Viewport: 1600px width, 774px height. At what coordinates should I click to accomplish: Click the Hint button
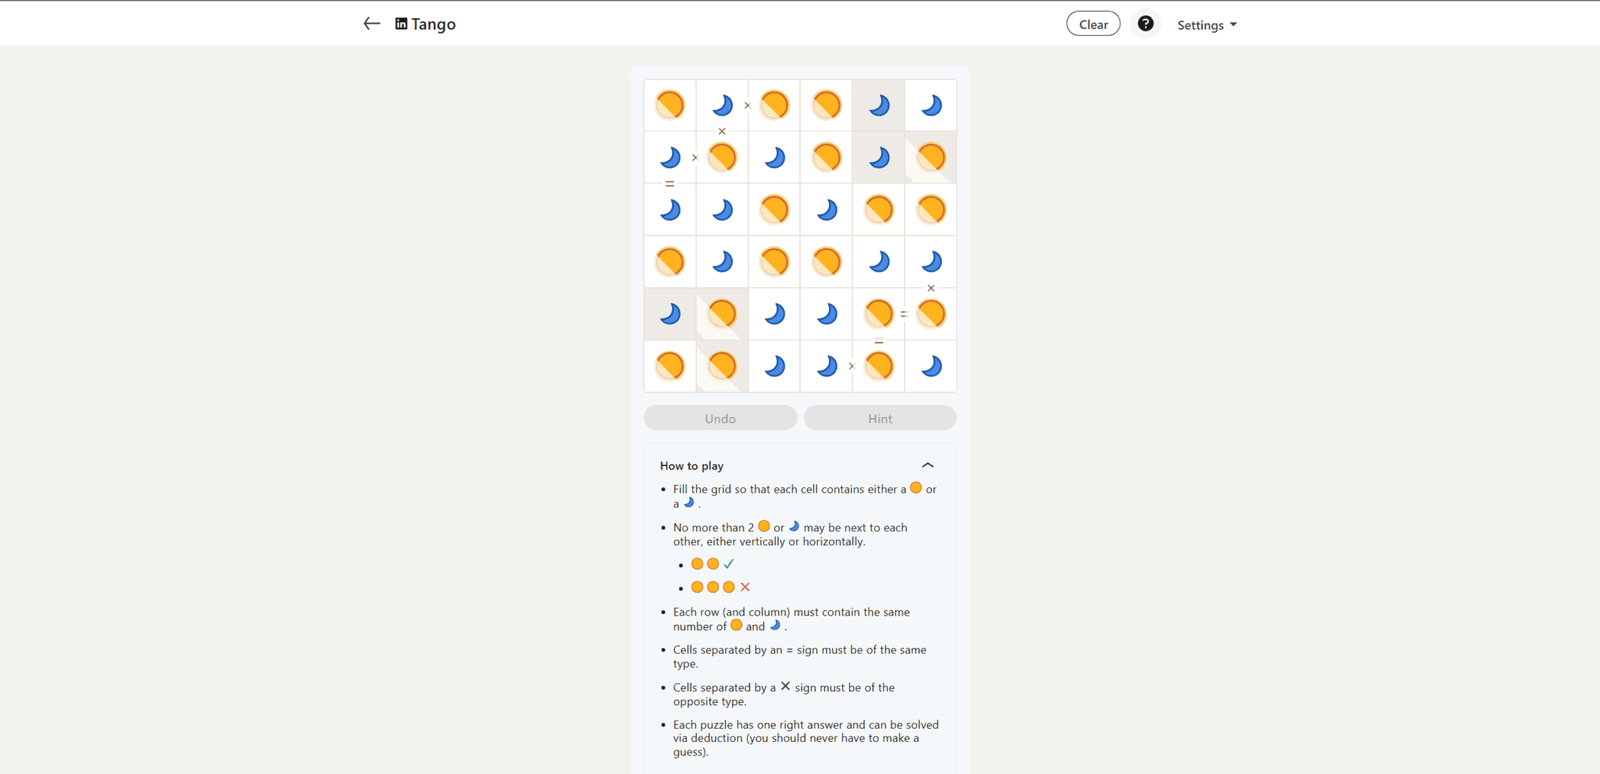pyautogui.click(x=880, y=418)
